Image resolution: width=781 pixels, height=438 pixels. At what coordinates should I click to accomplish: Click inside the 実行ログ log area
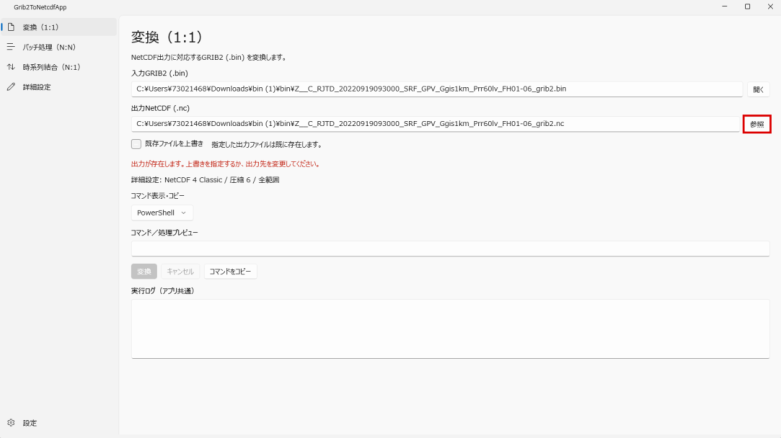(450, 329)
